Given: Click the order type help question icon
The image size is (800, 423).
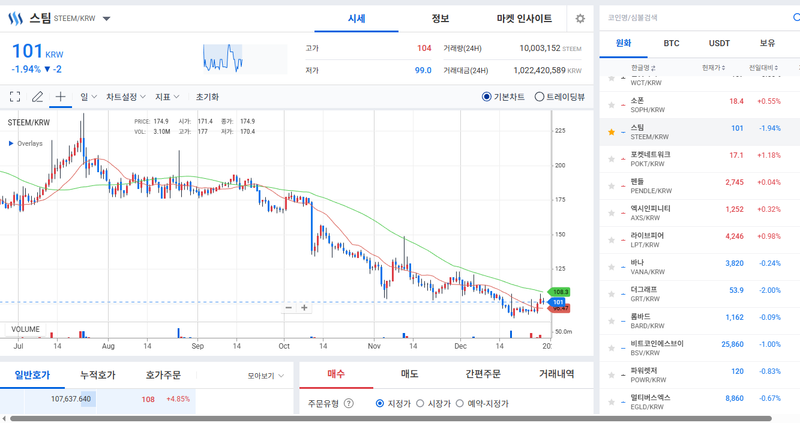Looking at the screenshot, I should [x=349, y=404].
